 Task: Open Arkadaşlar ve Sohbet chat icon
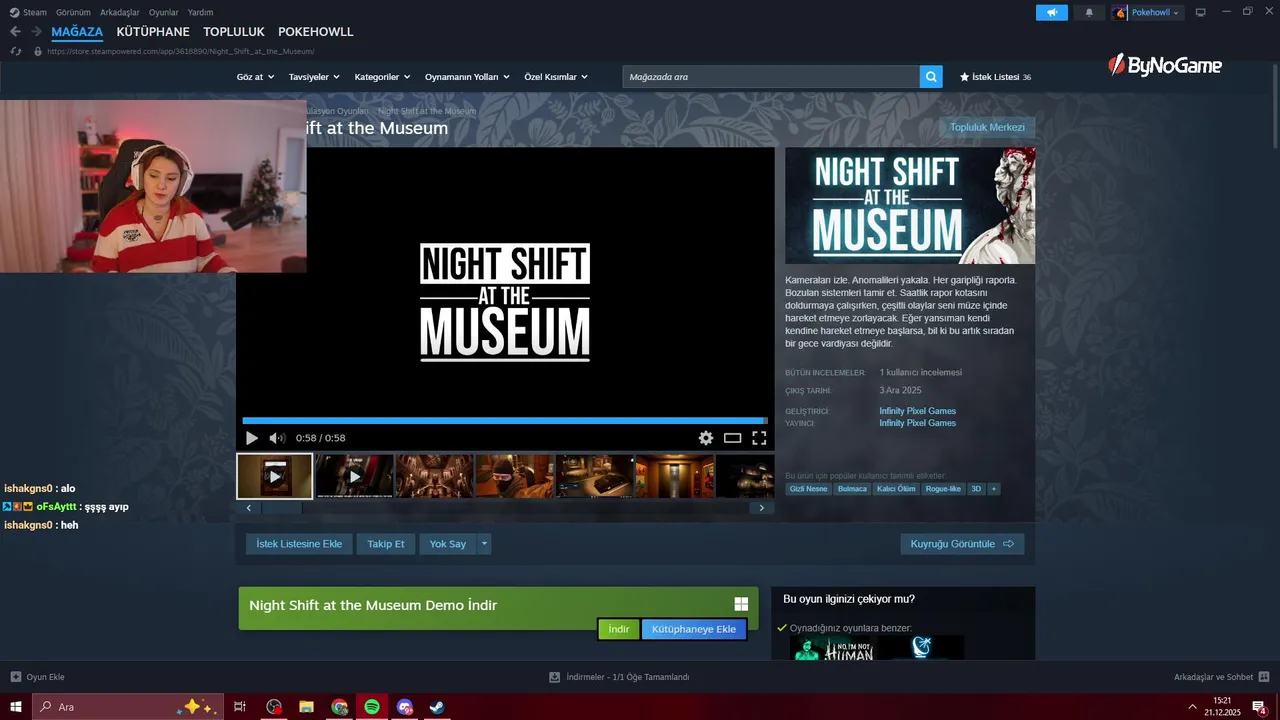(1264, 677)
